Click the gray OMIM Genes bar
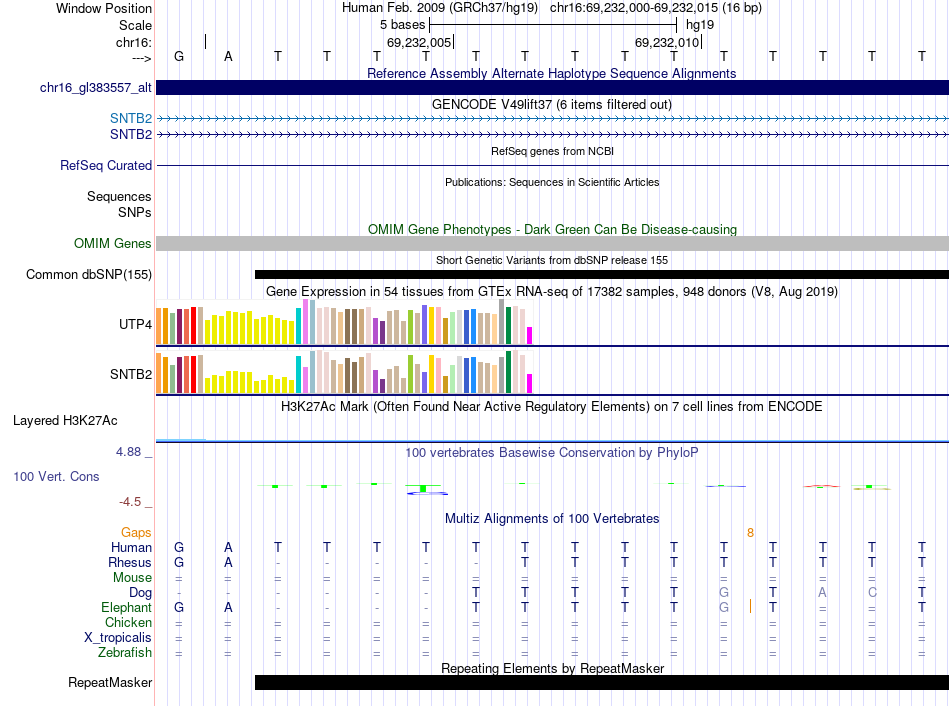 (553, 244)
